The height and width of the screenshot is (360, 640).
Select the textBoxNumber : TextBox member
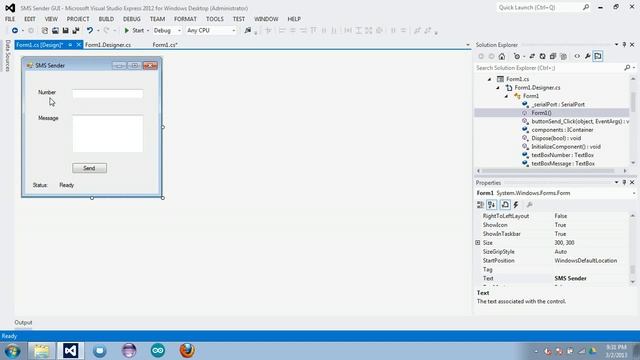(x=562, y=155)
